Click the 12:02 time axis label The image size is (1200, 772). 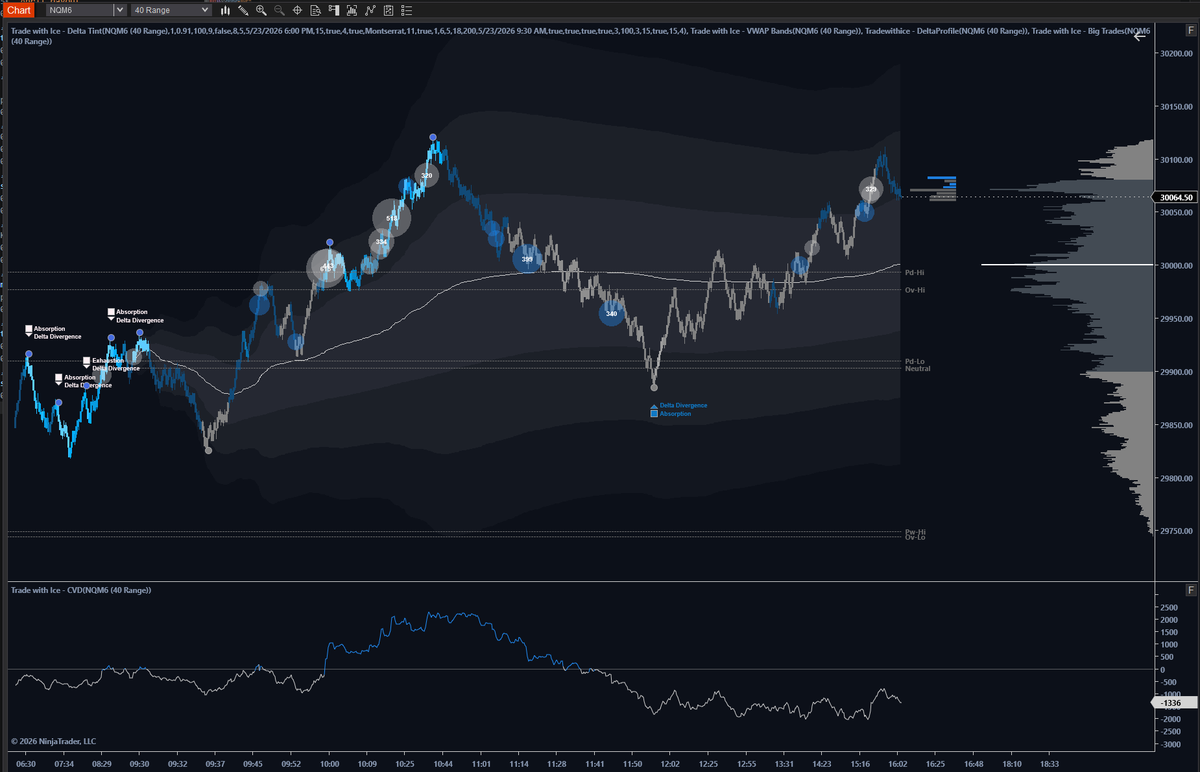coord(669,763)
